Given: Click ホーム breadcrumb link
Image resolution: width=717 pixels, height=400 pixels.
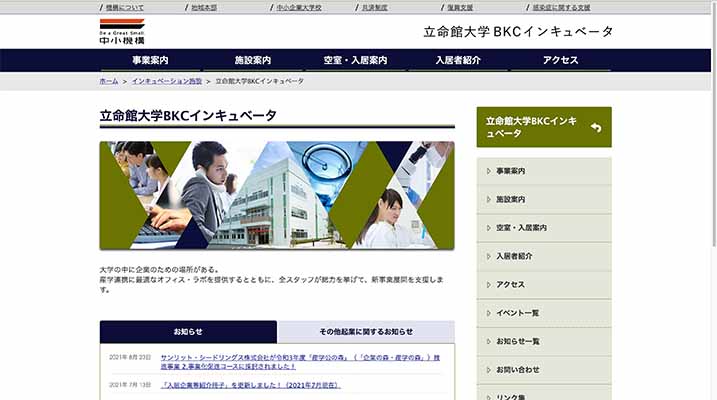Looking at the screenshot, I should coord(109,80).
